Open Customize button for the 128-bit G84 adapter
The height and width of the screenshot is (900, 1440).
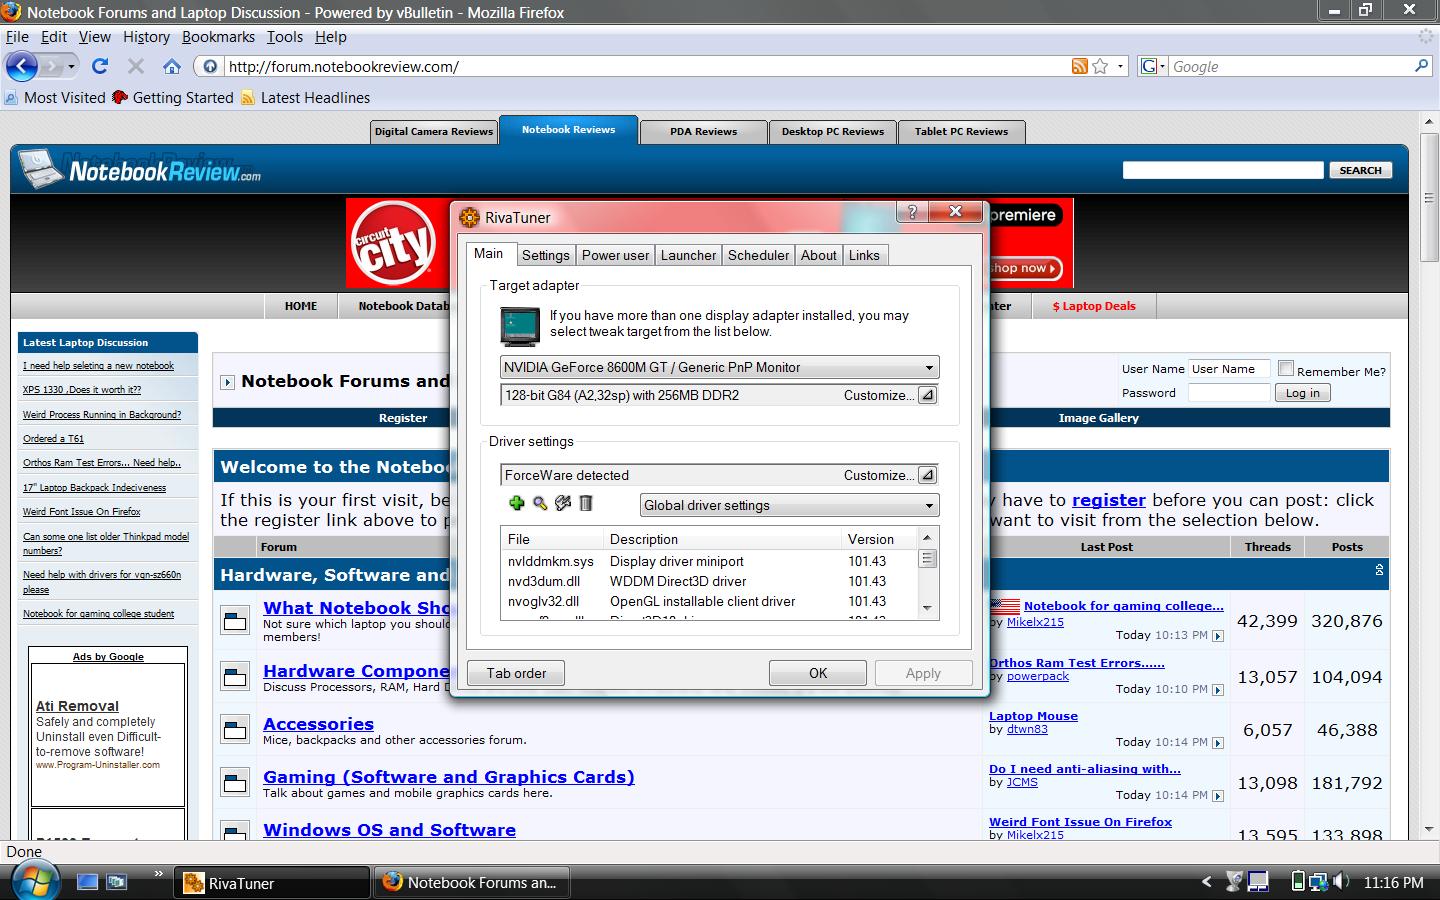(x=927, y=395)
